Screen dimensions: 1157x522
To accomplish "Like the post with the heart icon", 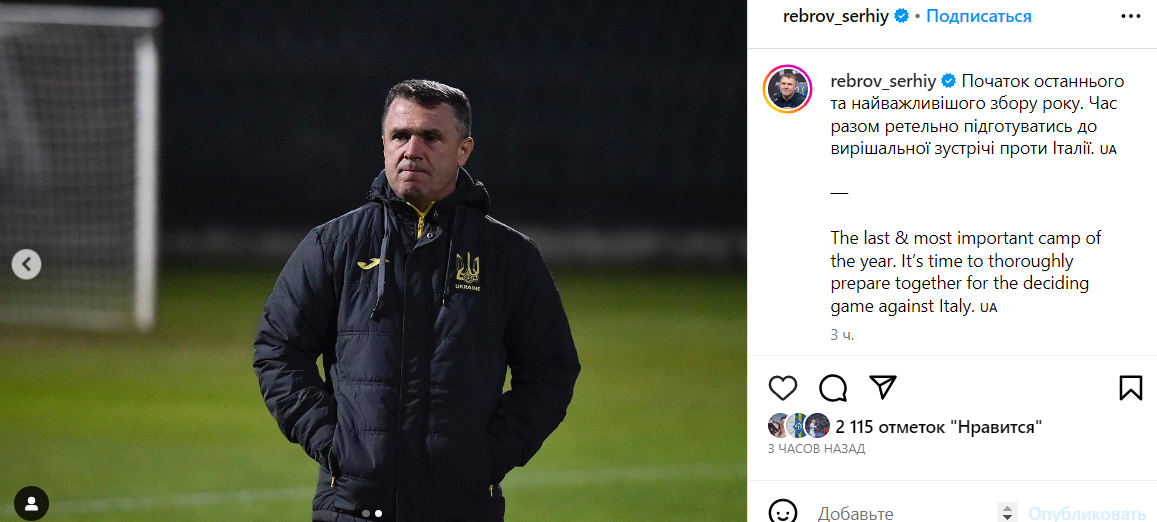I will [783, 388].
